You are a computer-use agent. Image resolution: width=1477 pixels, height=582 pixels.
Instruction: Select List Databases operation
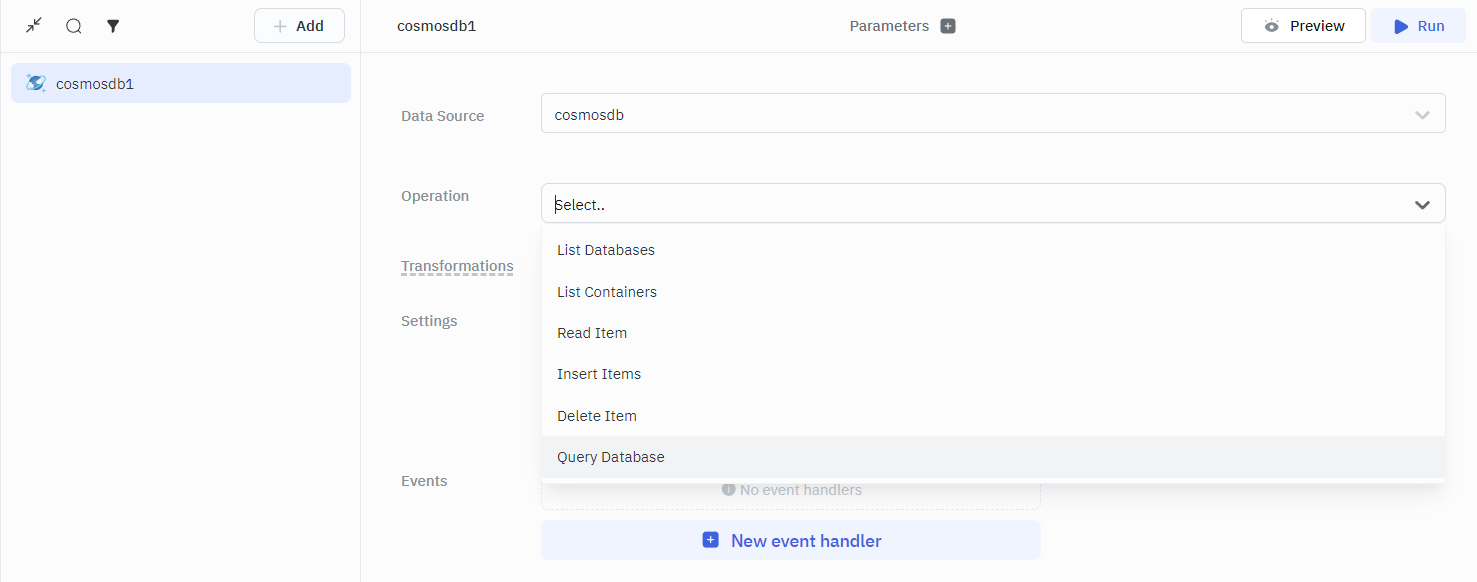click(x=606, y=250)
